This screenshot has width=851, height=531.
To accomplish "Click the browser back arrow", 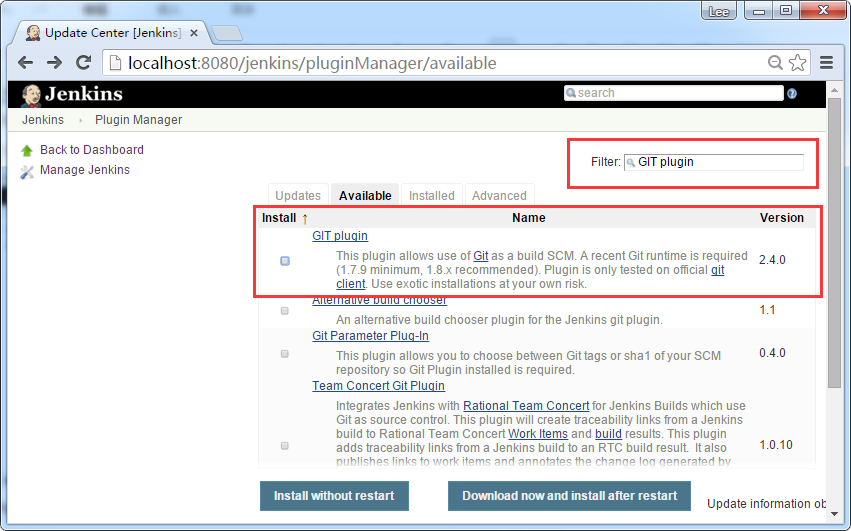I will 26,63.
